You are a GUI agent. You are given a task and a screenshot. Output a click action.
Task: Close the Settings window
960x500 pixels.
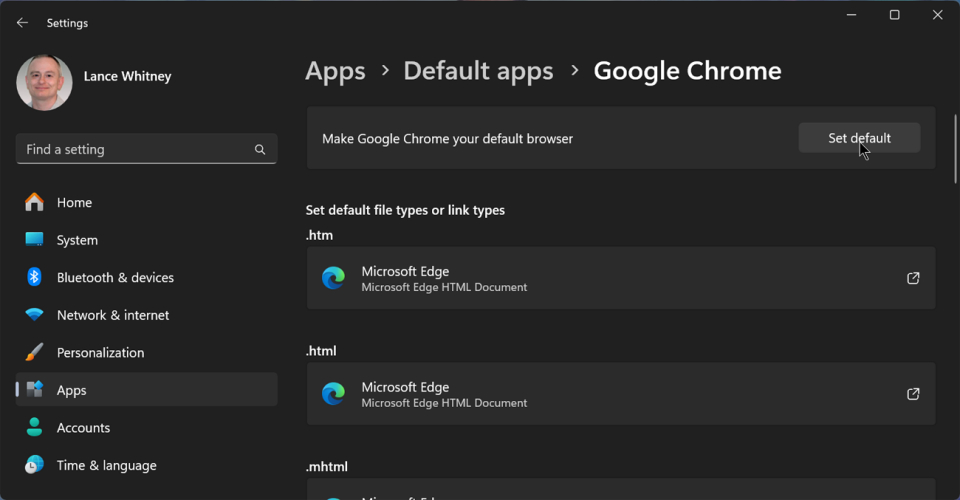coord(937,15)
